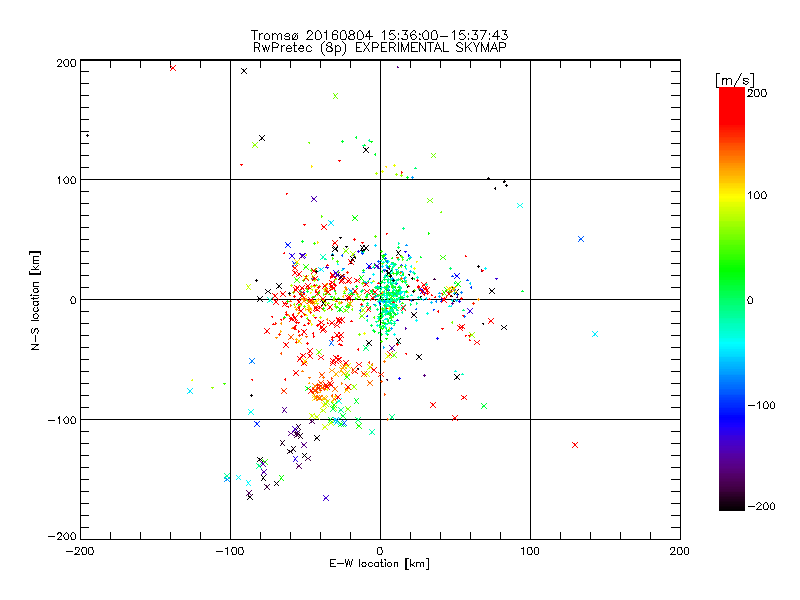Click the '-100' tick label on the E-W axis
Viewport: 800px width, 600px height.
pyautogui.click(x=230, y=551)
